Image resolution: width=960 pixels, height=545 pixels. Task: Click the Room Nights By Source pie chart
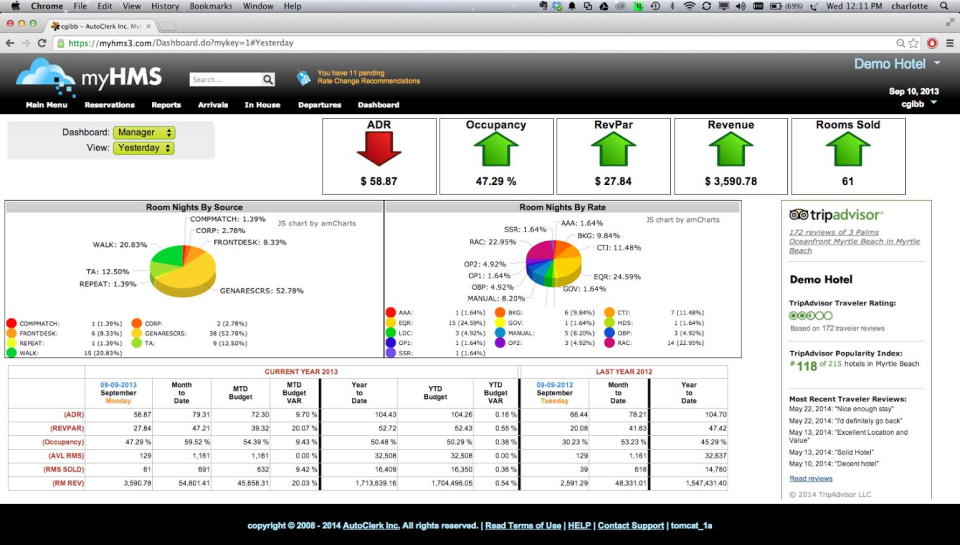(183, 270)
